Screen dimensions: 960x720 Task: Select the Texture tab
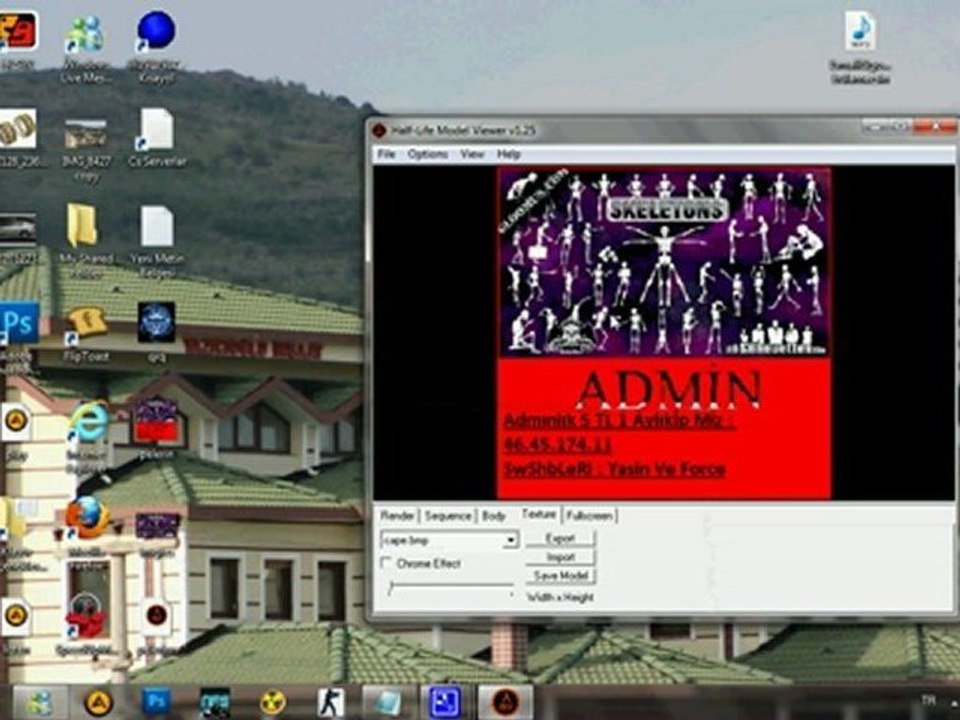click(539, 514)
